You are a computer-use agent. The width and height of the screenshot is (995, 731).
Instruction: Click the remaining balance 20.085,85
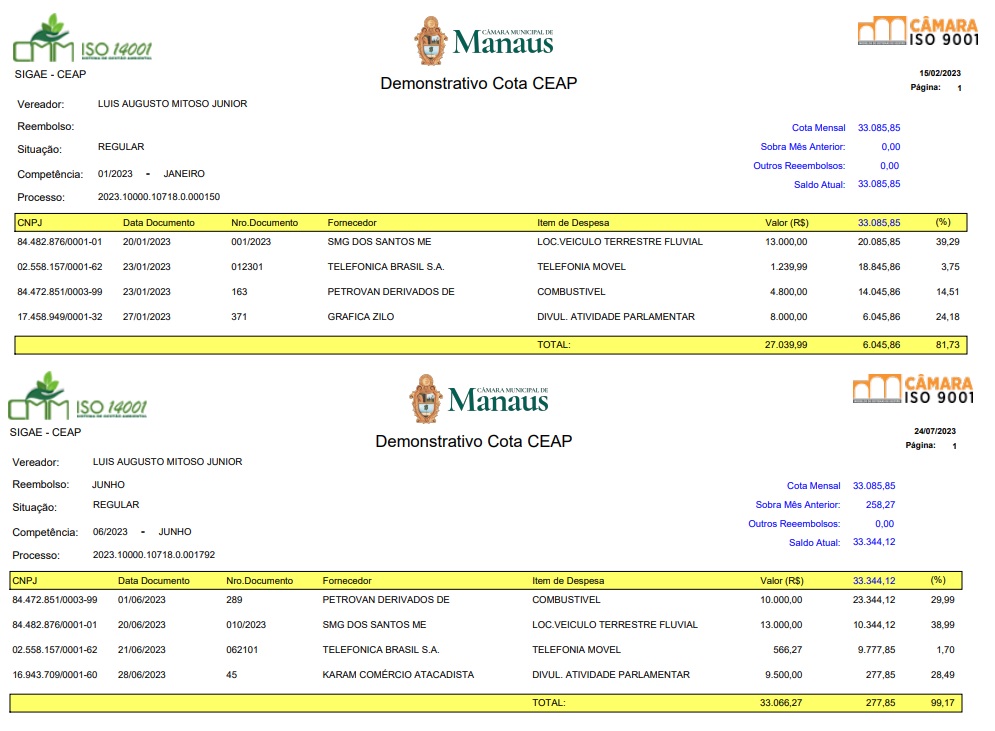tap(879, 242)
